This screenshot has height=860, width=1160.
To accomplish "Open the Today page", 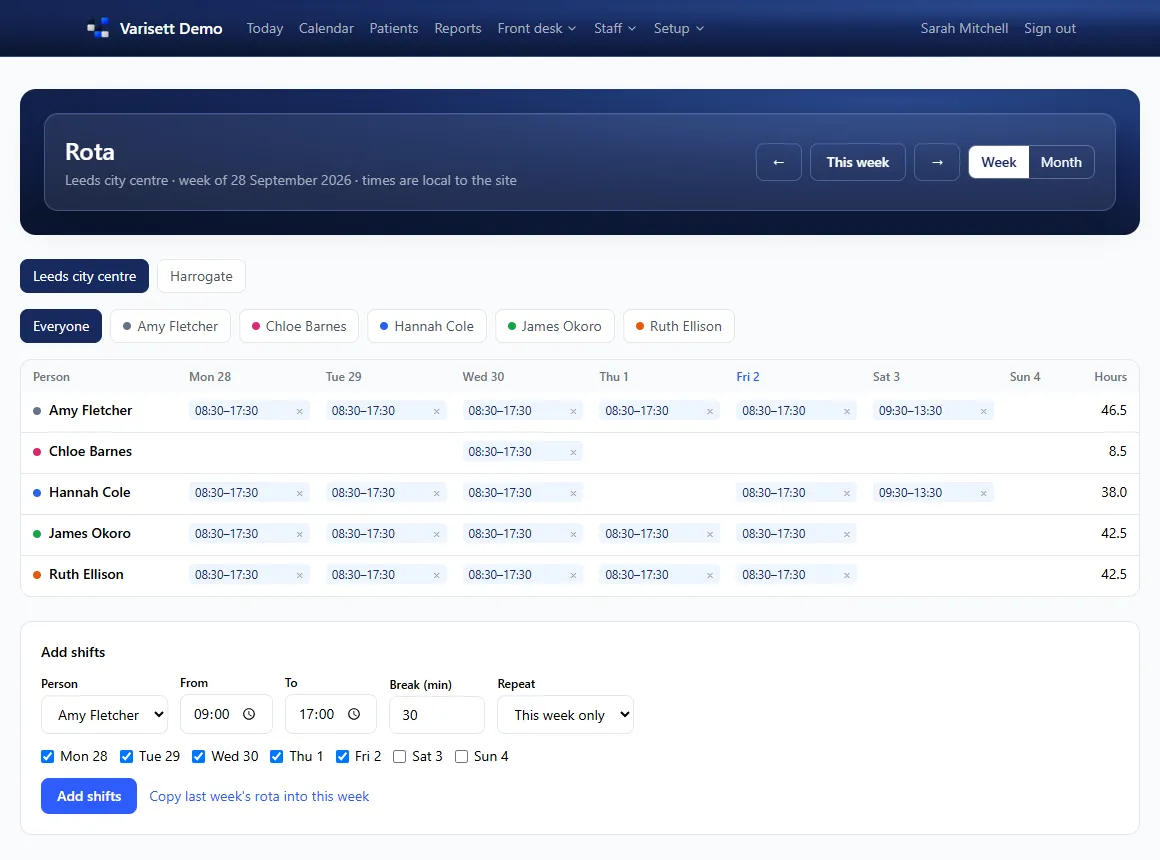I will point(265,28).
